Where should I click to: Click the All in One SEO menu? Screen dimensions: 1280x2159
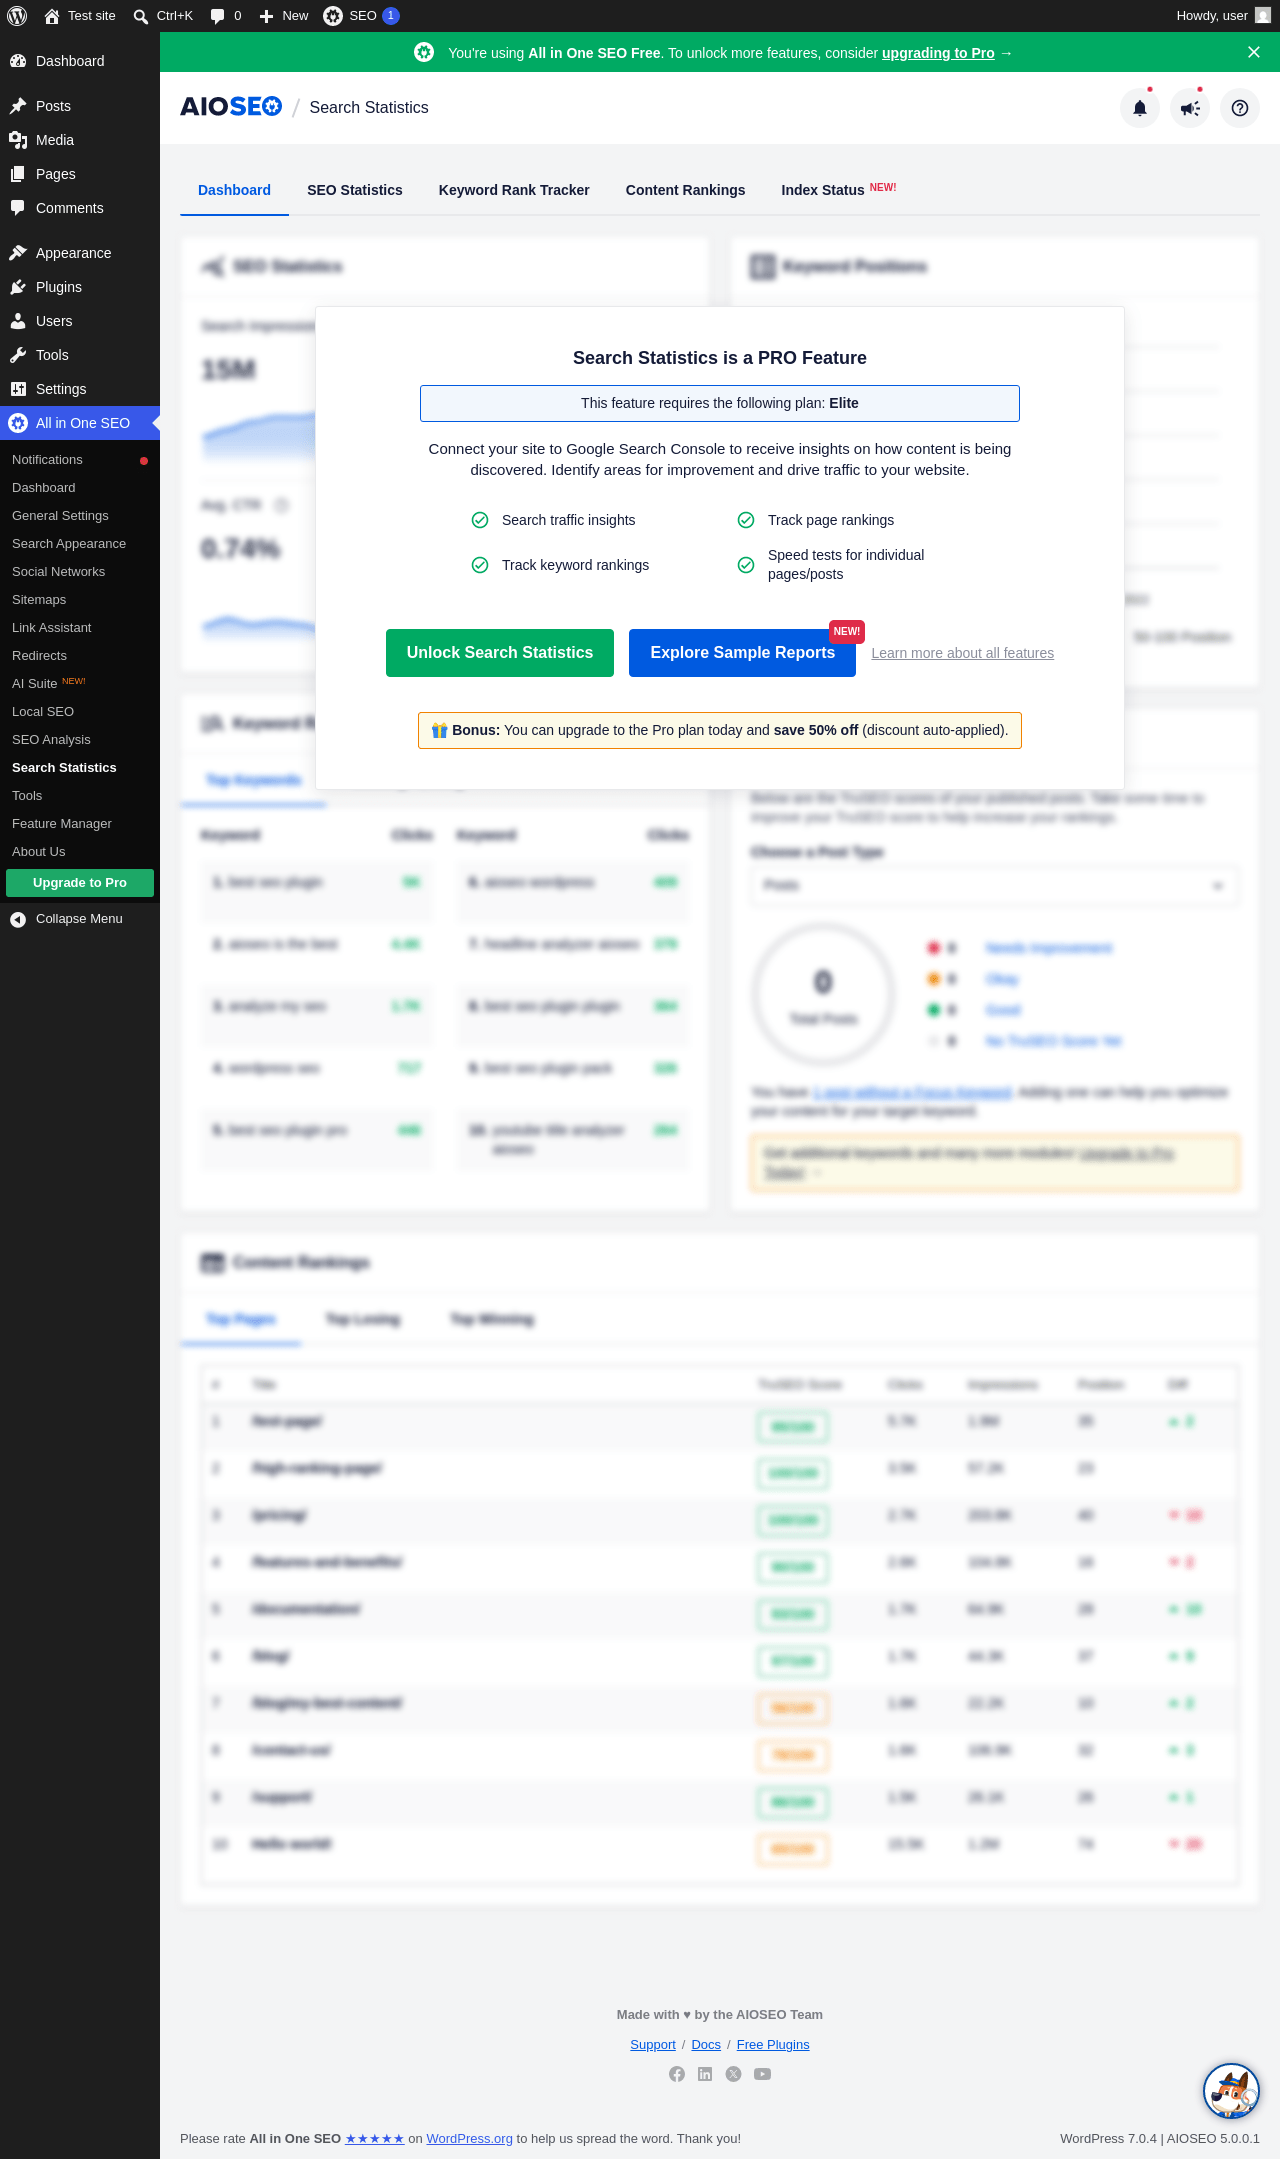coord(80,423)
